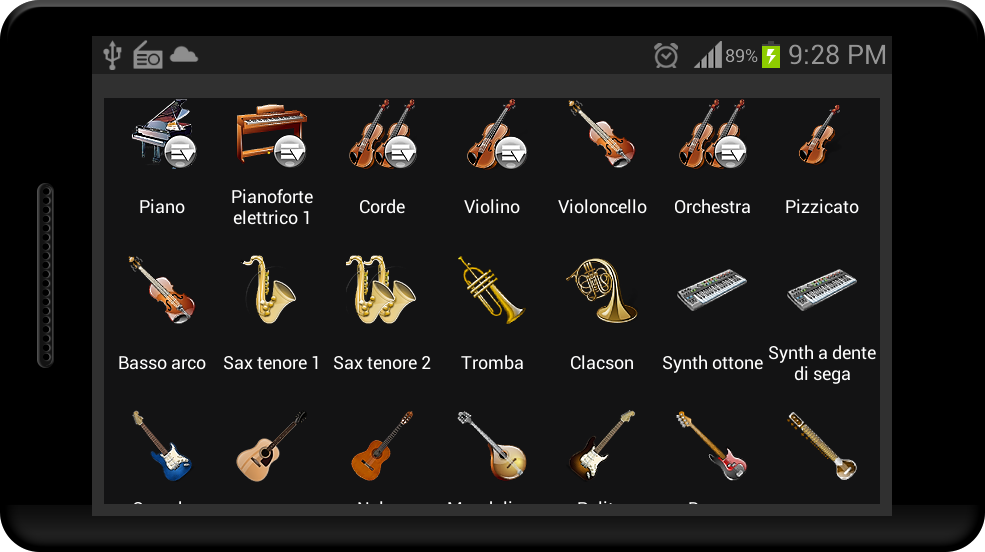Screen dimensions: 985x552
Task: Choose the mandolin instrument icon
Action: tap(492, 445)
